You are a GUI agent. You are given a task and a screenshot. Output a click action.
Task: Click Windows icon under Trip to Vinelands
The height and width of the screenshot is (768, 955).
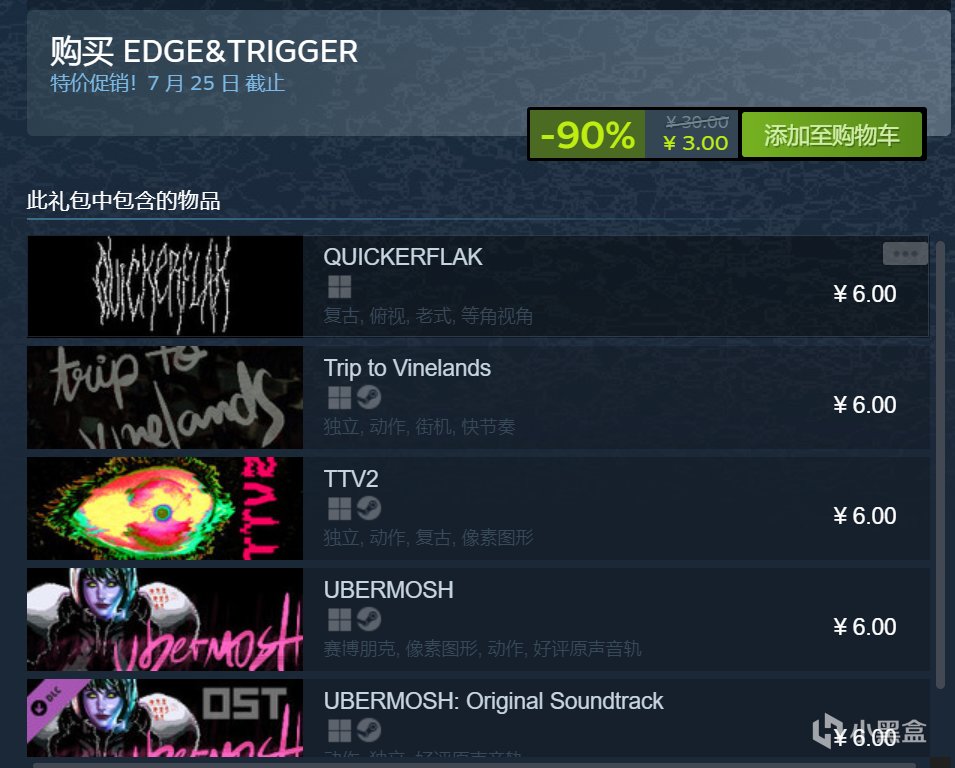[x=339, y=398]
